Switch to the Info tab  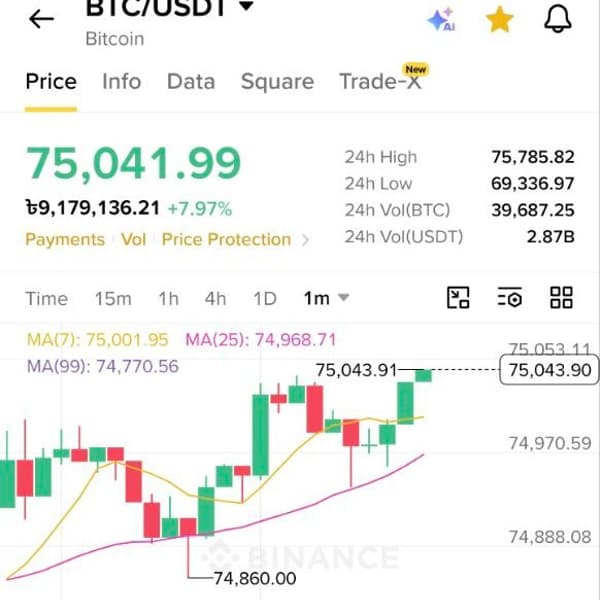click(122, 82)
